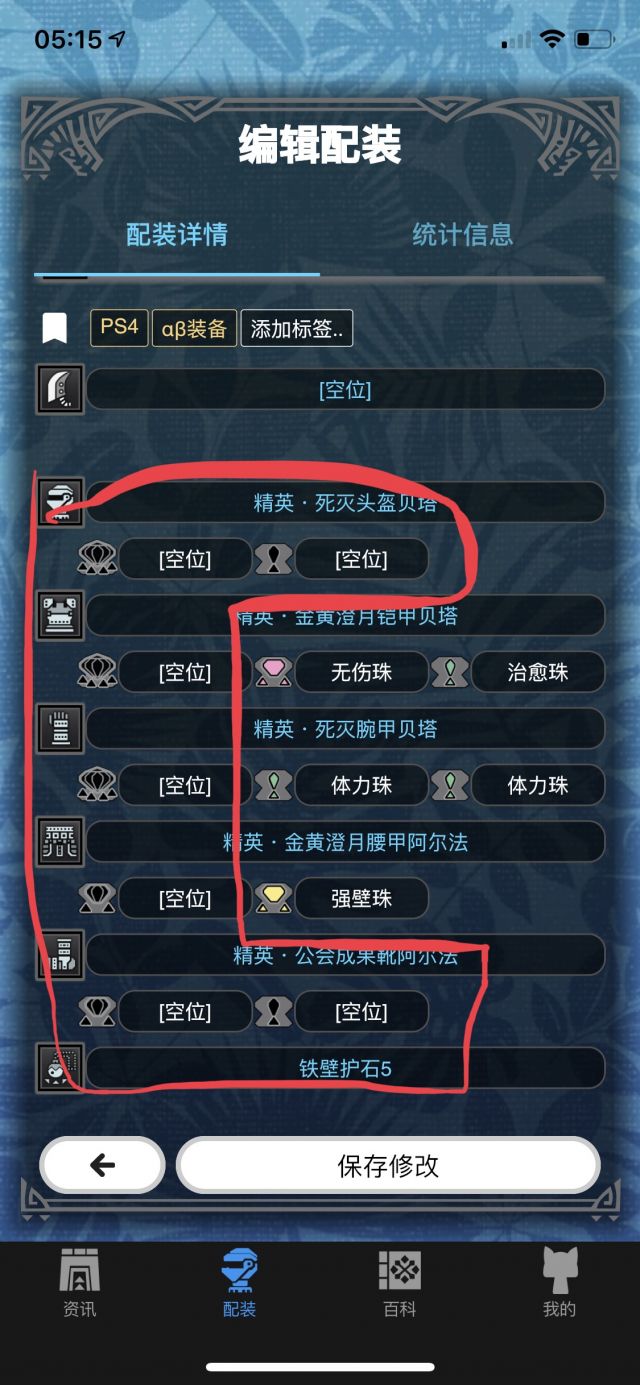Click the 保存修改 button
The height and width of the screenshot is (1385, 640).
(388, 1165)
